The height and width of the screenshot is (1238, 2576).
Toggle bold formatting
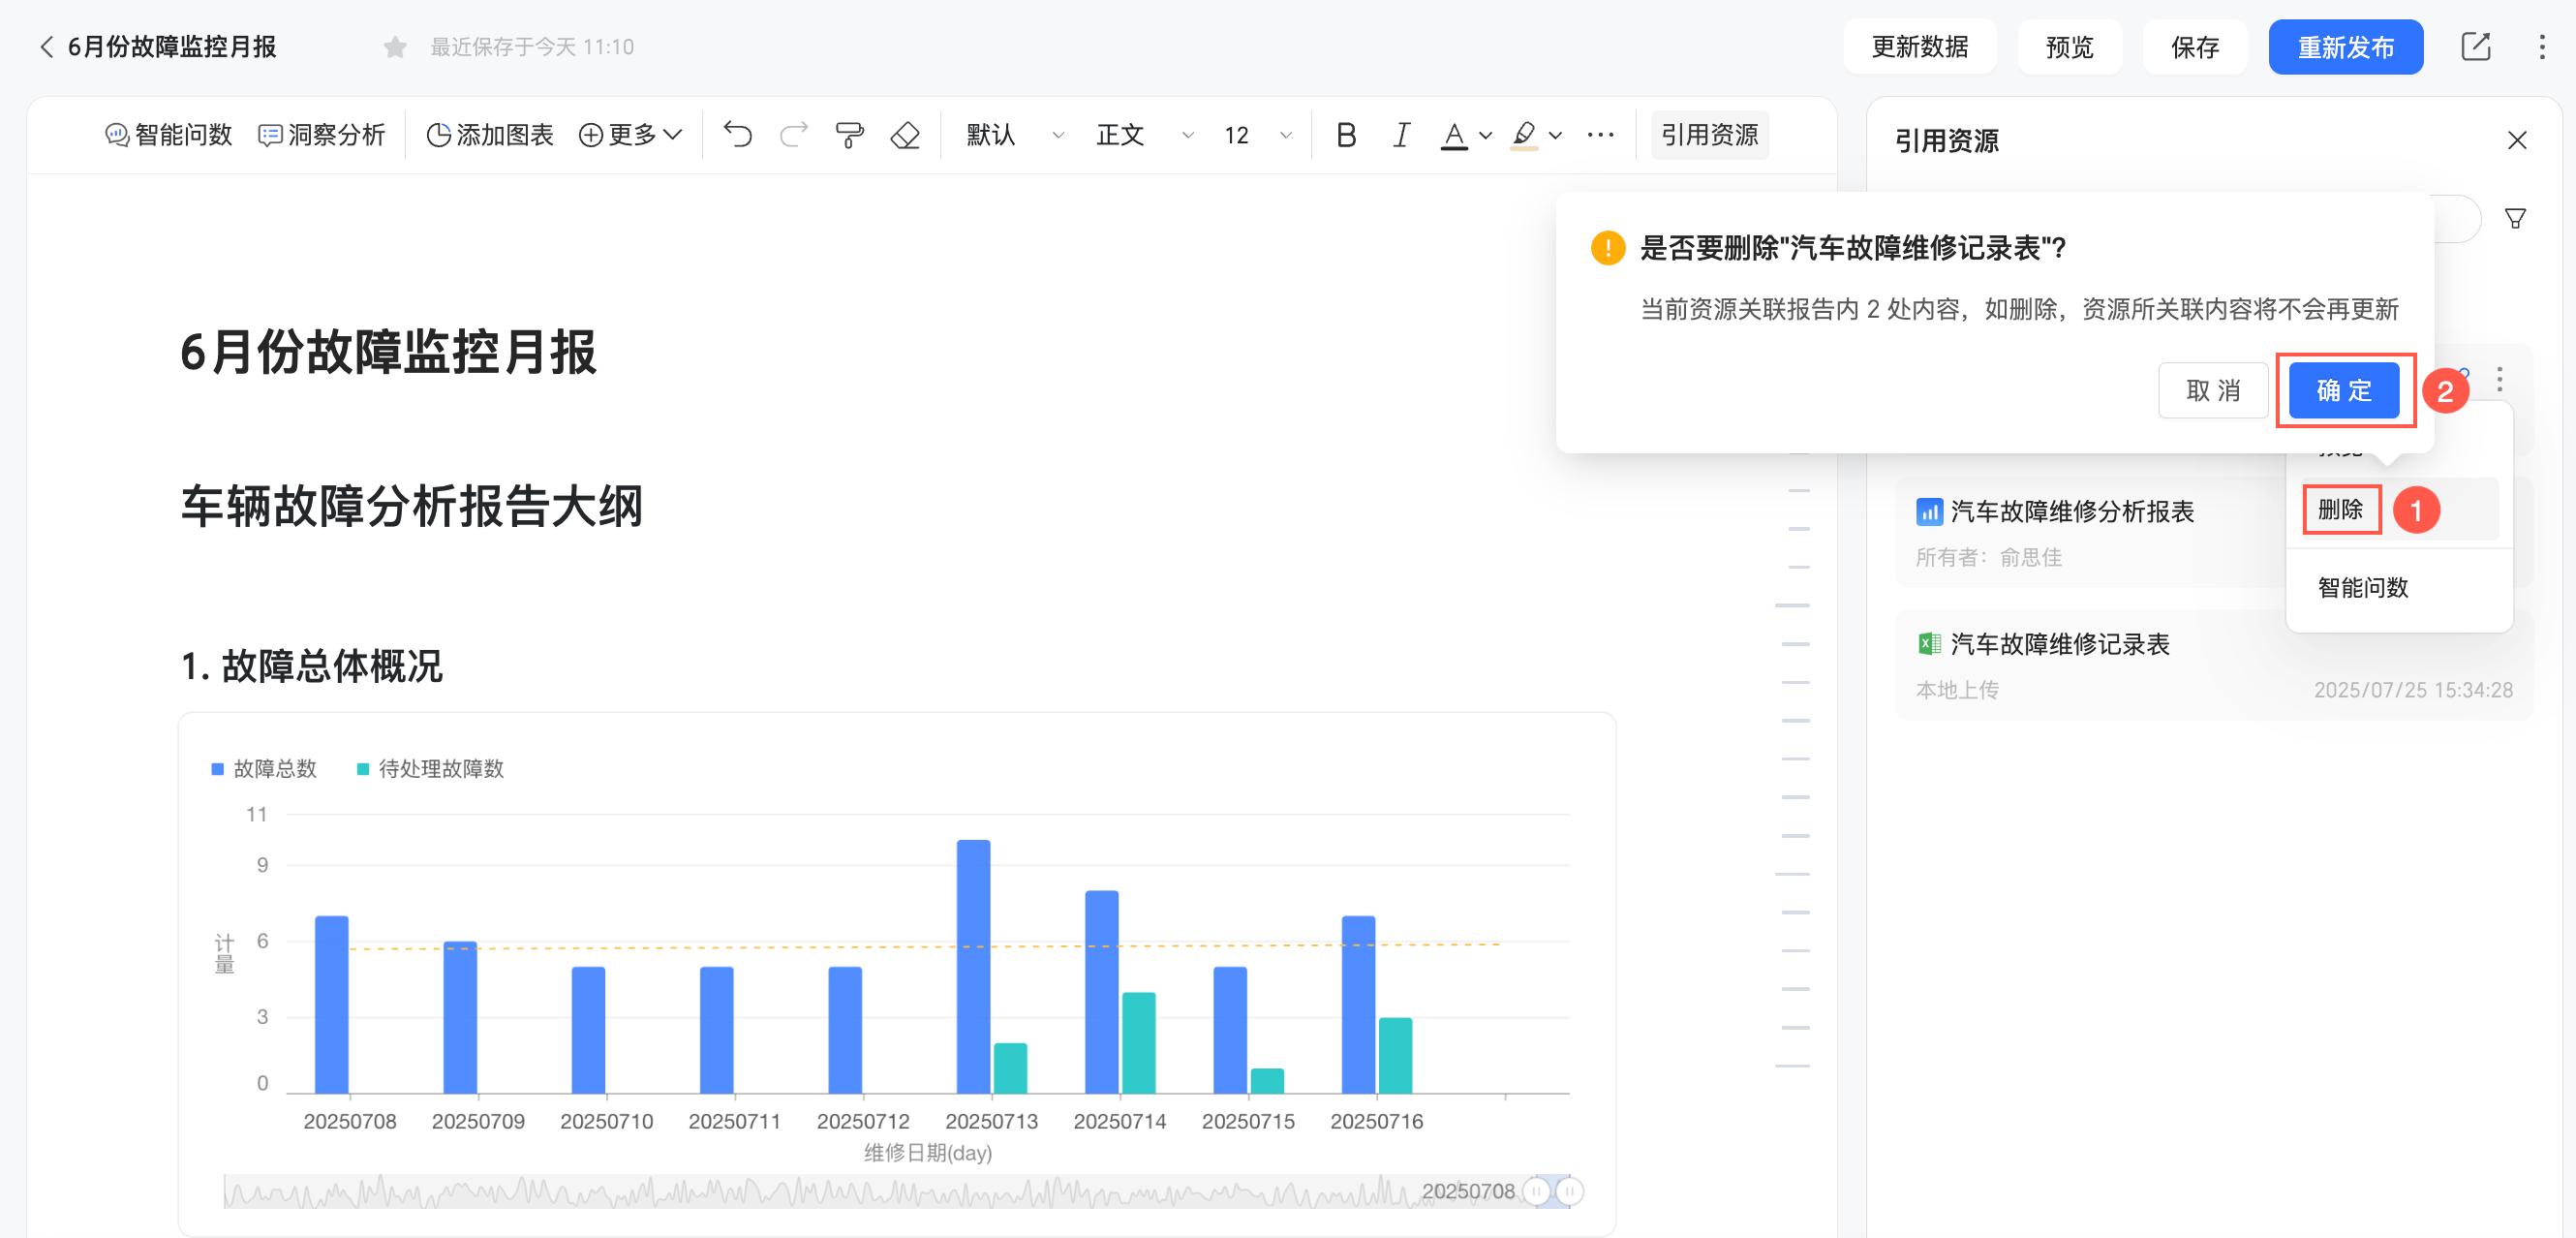[x=1346, y=135]
